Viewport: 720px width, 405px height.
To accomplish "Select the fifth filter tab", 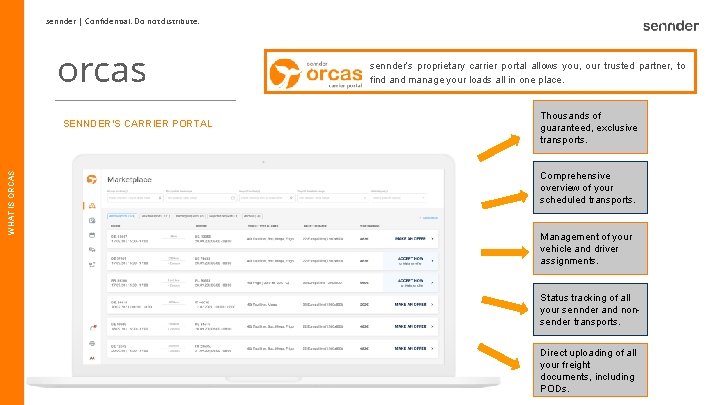I will [252, 216].
